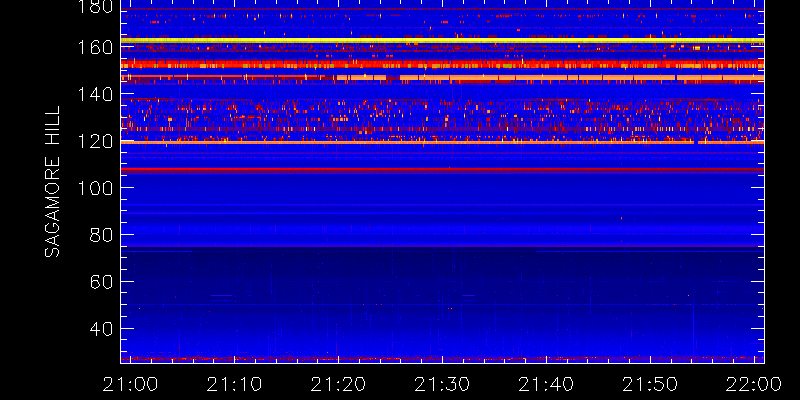The width and height of the screenshot is (800, 400).
Task: Click the 21:30 time axis label
Action: click(442, 384)
